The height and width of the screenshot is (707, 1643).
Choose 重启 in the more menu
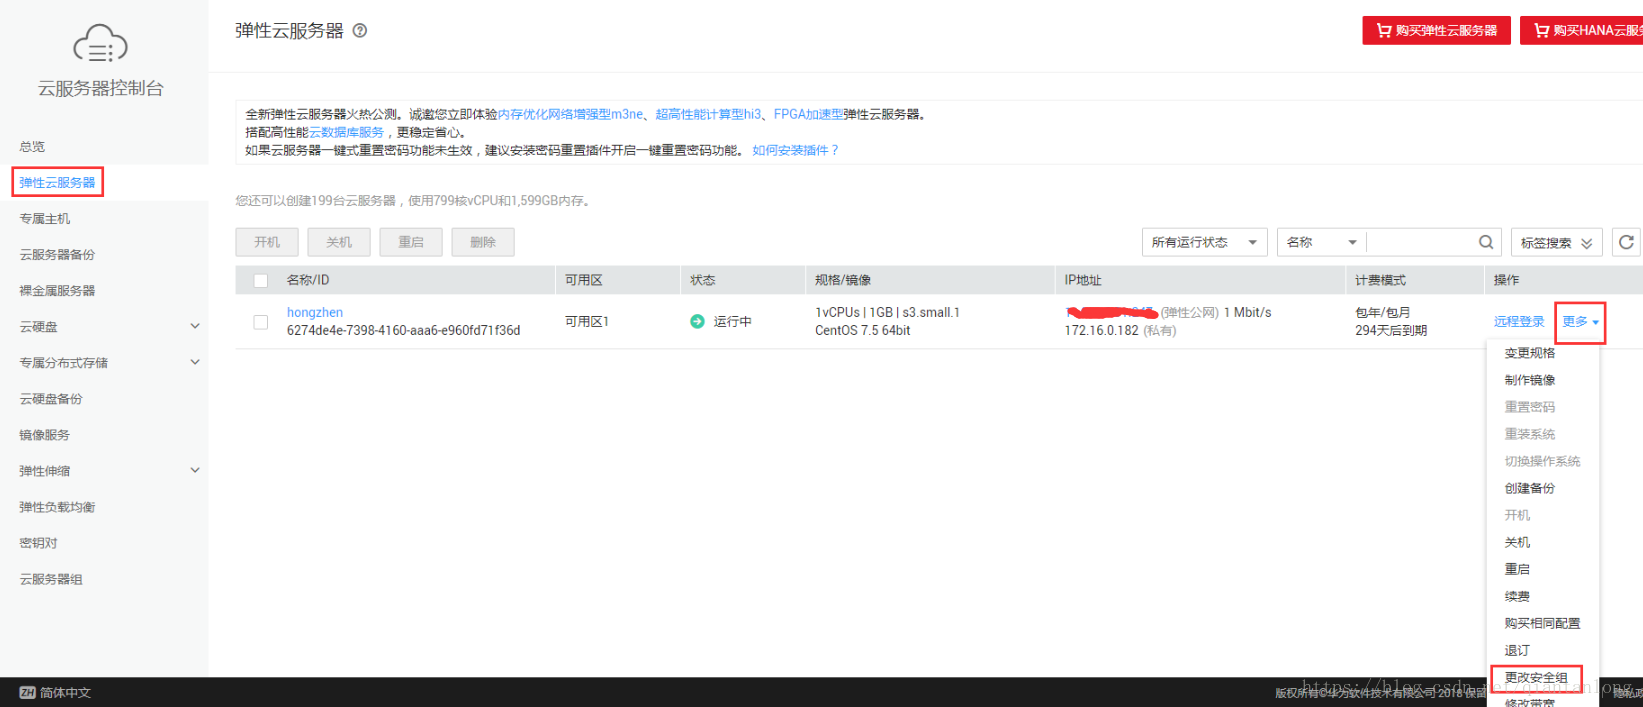pyautogui.click(x=1517, y=569)
